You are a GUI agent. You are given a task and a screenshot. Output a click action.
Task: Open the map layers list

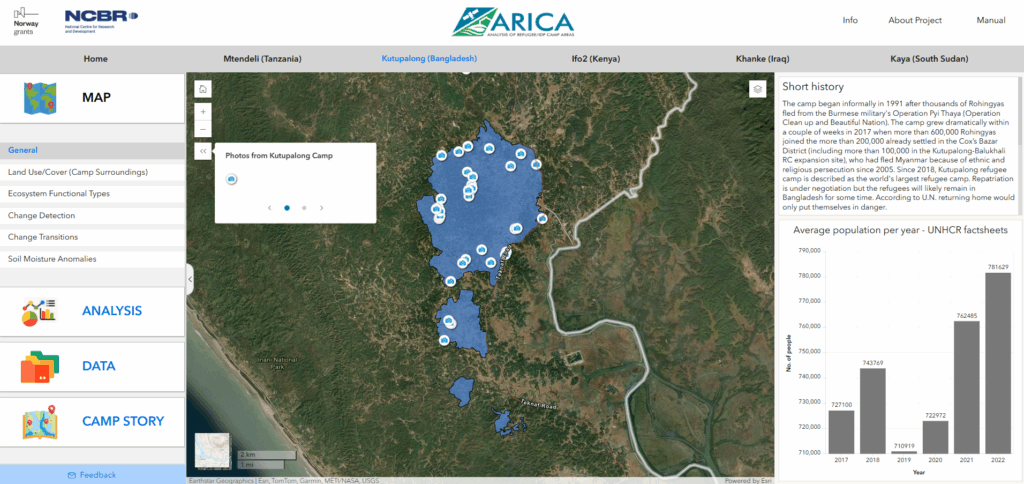coord(758,89)
